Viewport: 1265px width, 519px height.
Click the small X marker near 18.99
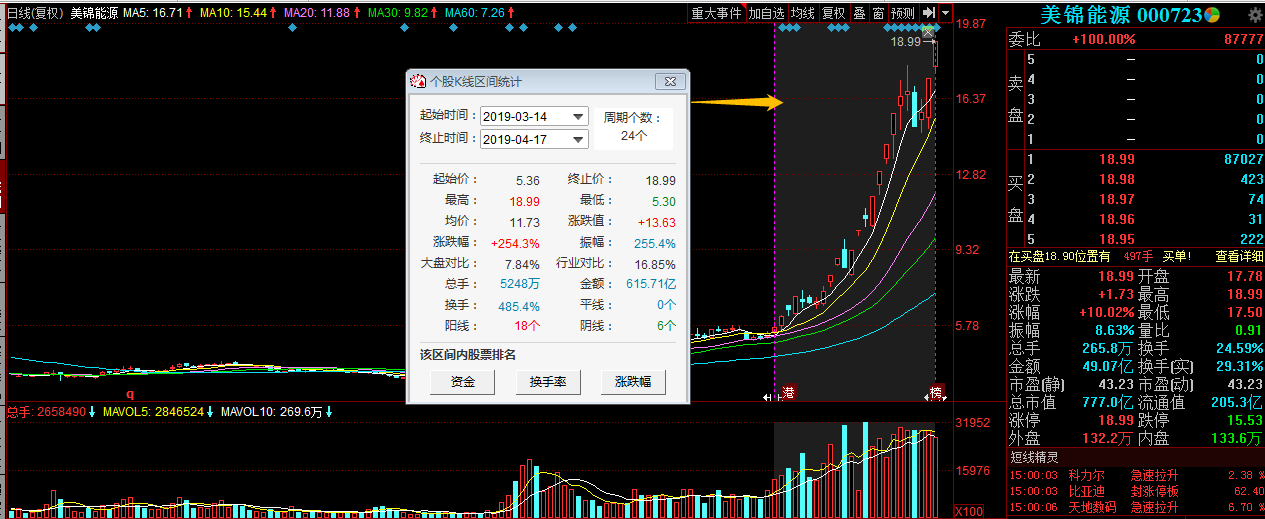point(928,34)
